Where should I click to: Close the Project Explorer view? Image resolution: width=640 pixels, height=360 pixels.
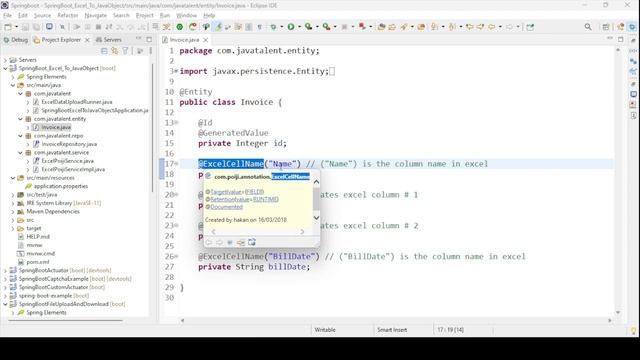(x=87, y=40)
